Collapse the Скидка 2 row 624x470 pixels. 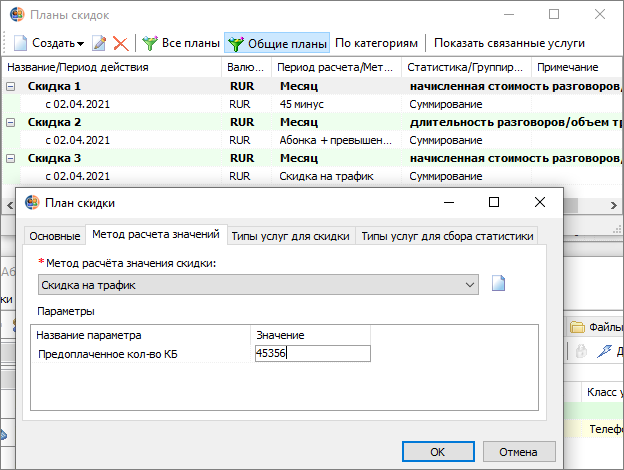coord(11,122)
